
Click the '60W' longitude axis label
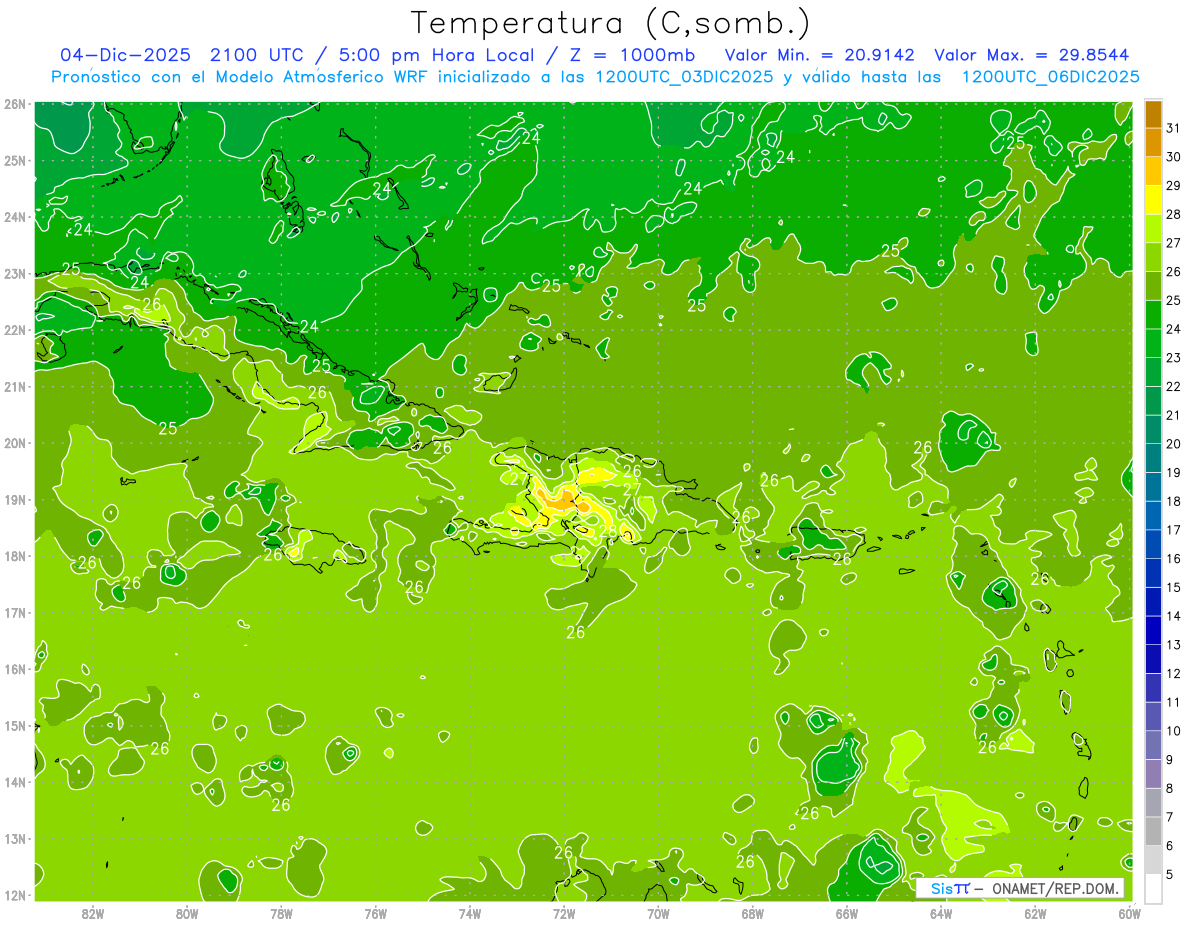[x=1129, y=913]
